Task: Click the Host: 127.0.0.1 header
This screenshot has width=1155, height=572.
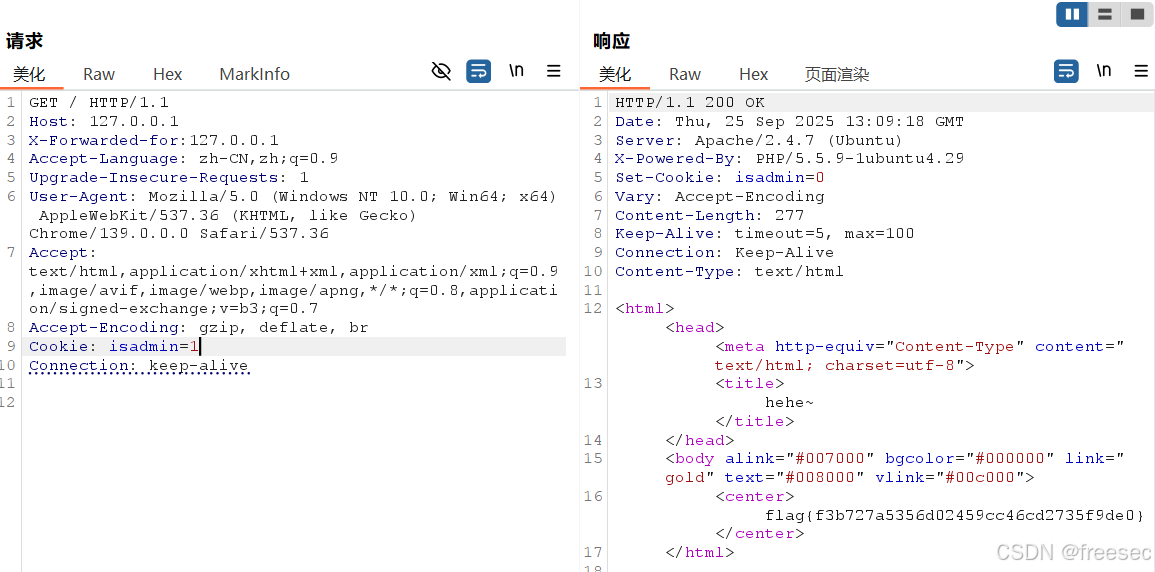Action: (104, 121)
